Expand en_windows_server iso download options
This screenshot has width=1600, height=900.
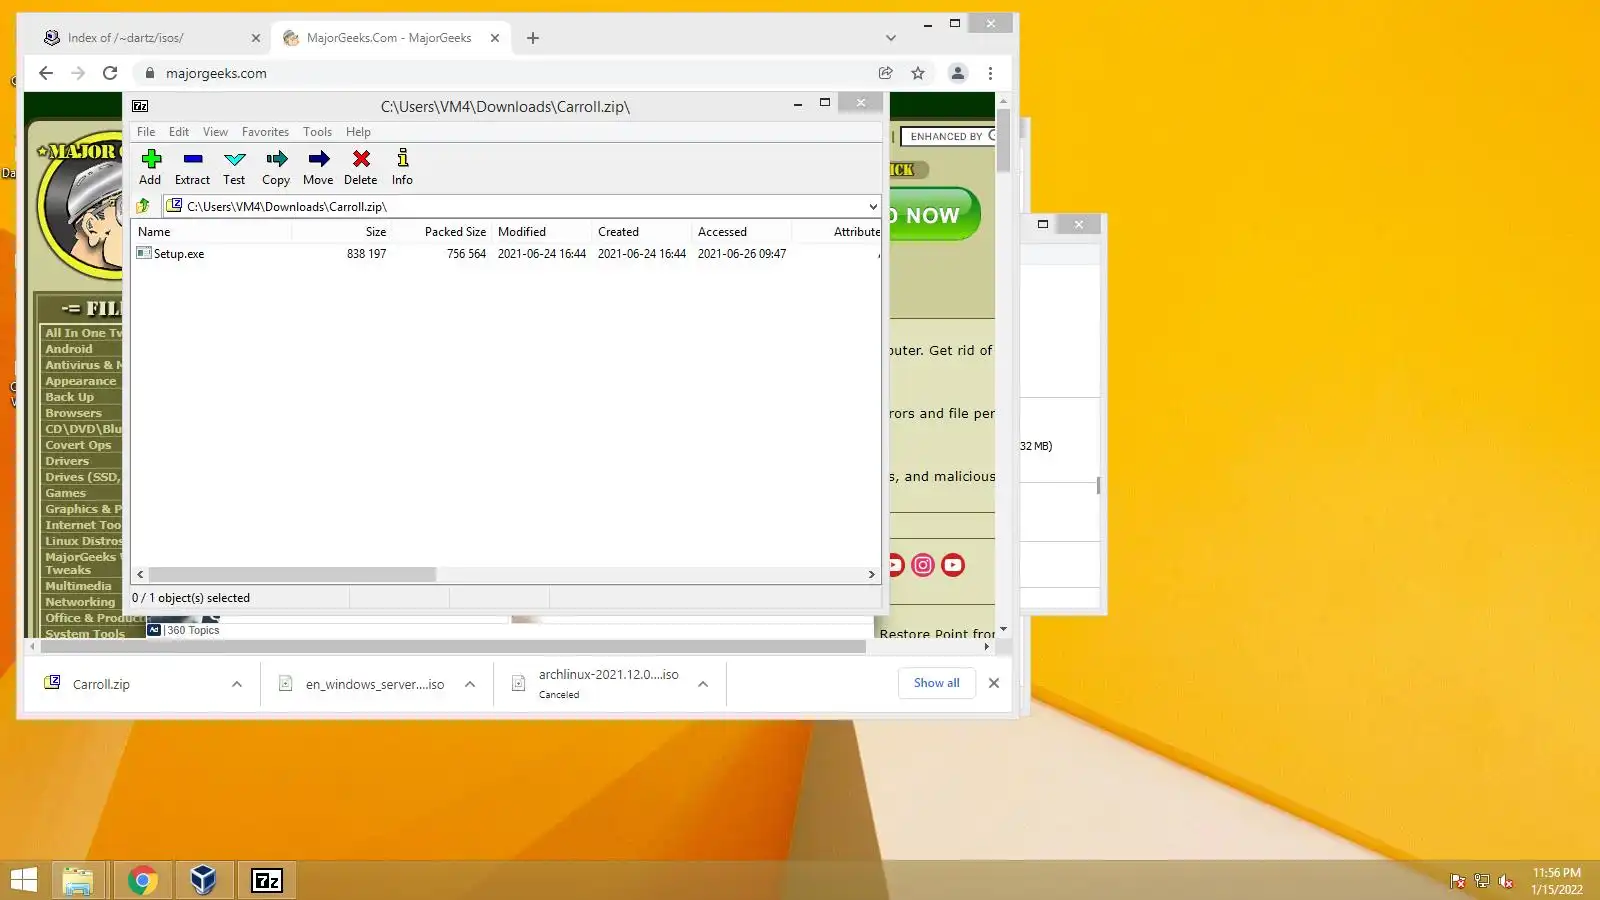[x=470, y=685]
